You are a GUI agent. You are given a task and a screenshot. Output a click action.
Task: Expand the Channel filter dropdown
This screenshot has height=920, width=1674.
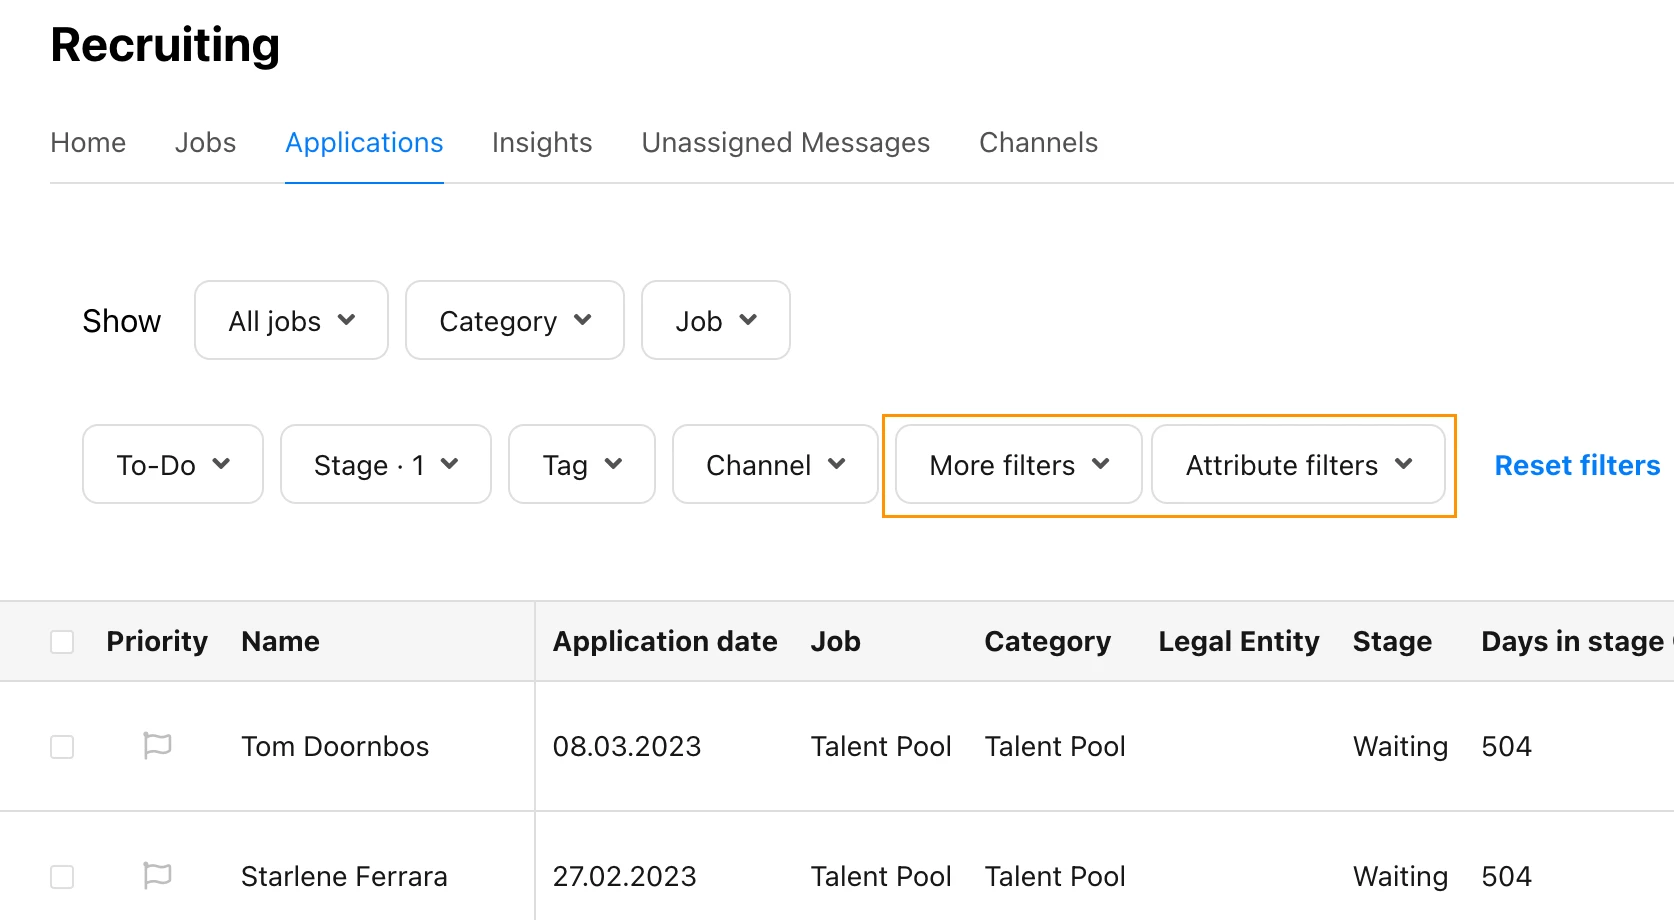(x=775, y=464)
